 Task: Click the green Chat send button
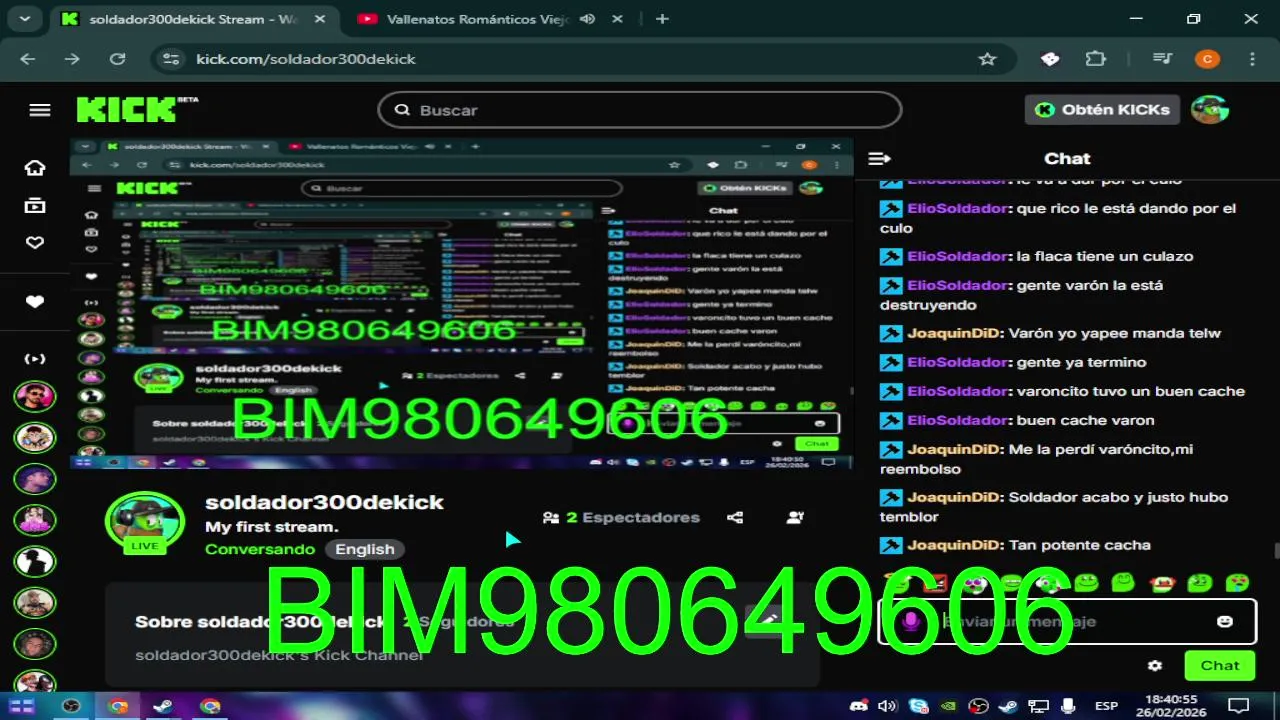coord(1219,665)
